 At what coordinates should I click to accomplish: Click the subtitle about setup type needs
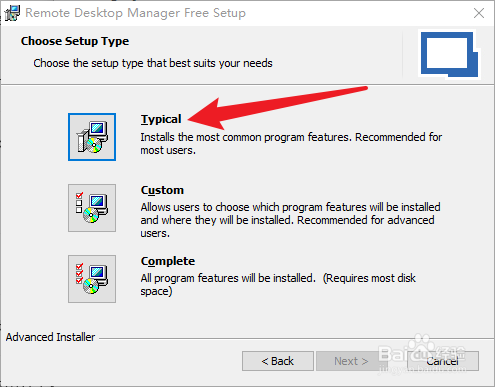pos(153,63)
